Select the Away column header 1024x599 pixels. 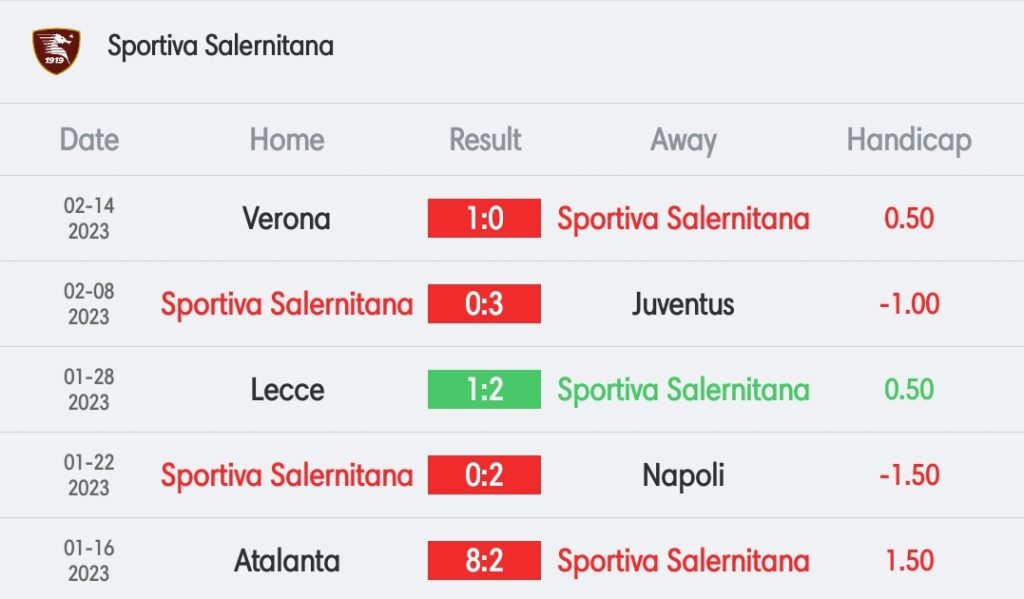[x=683, y=140]
